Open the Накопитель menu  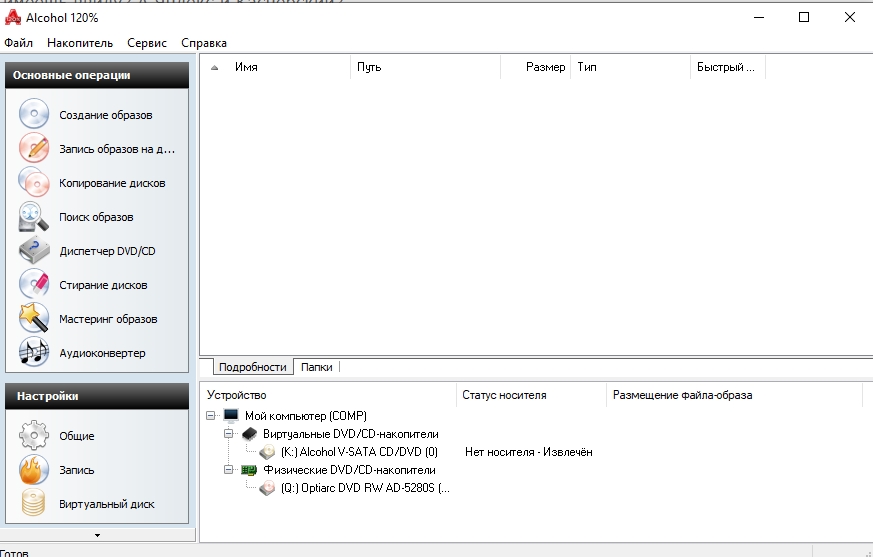click(80, 43)
